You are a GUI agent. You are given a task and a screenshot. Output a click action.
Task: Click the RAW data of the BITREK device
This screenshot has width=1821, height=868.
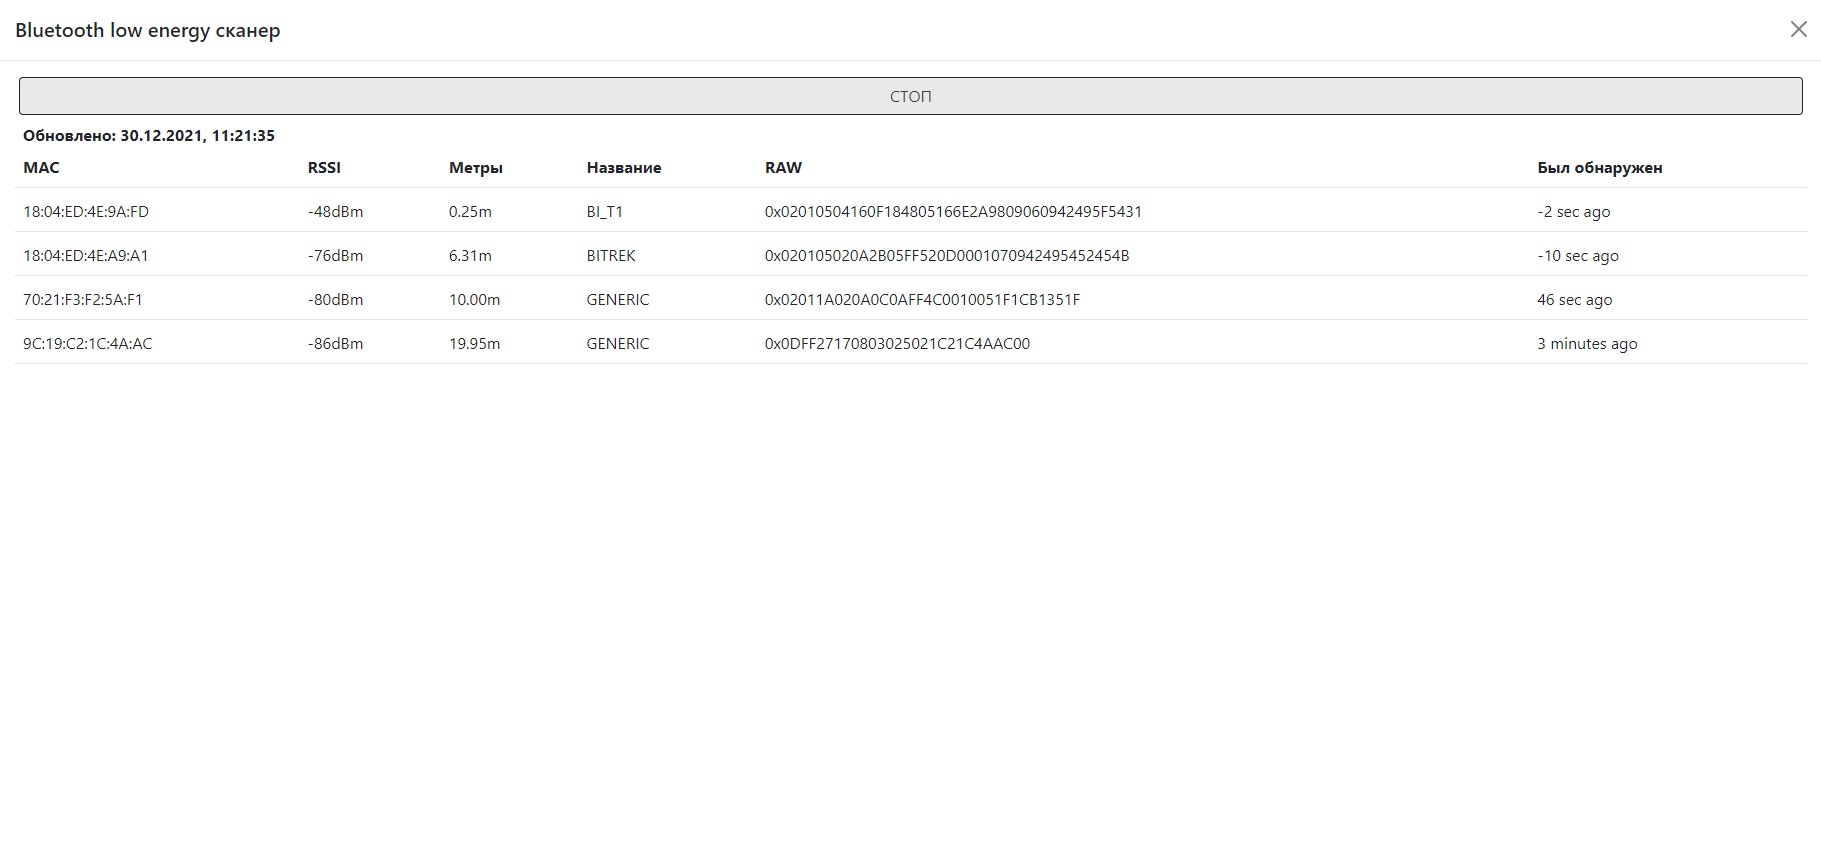pyautogui.click(x=946, y=256)
